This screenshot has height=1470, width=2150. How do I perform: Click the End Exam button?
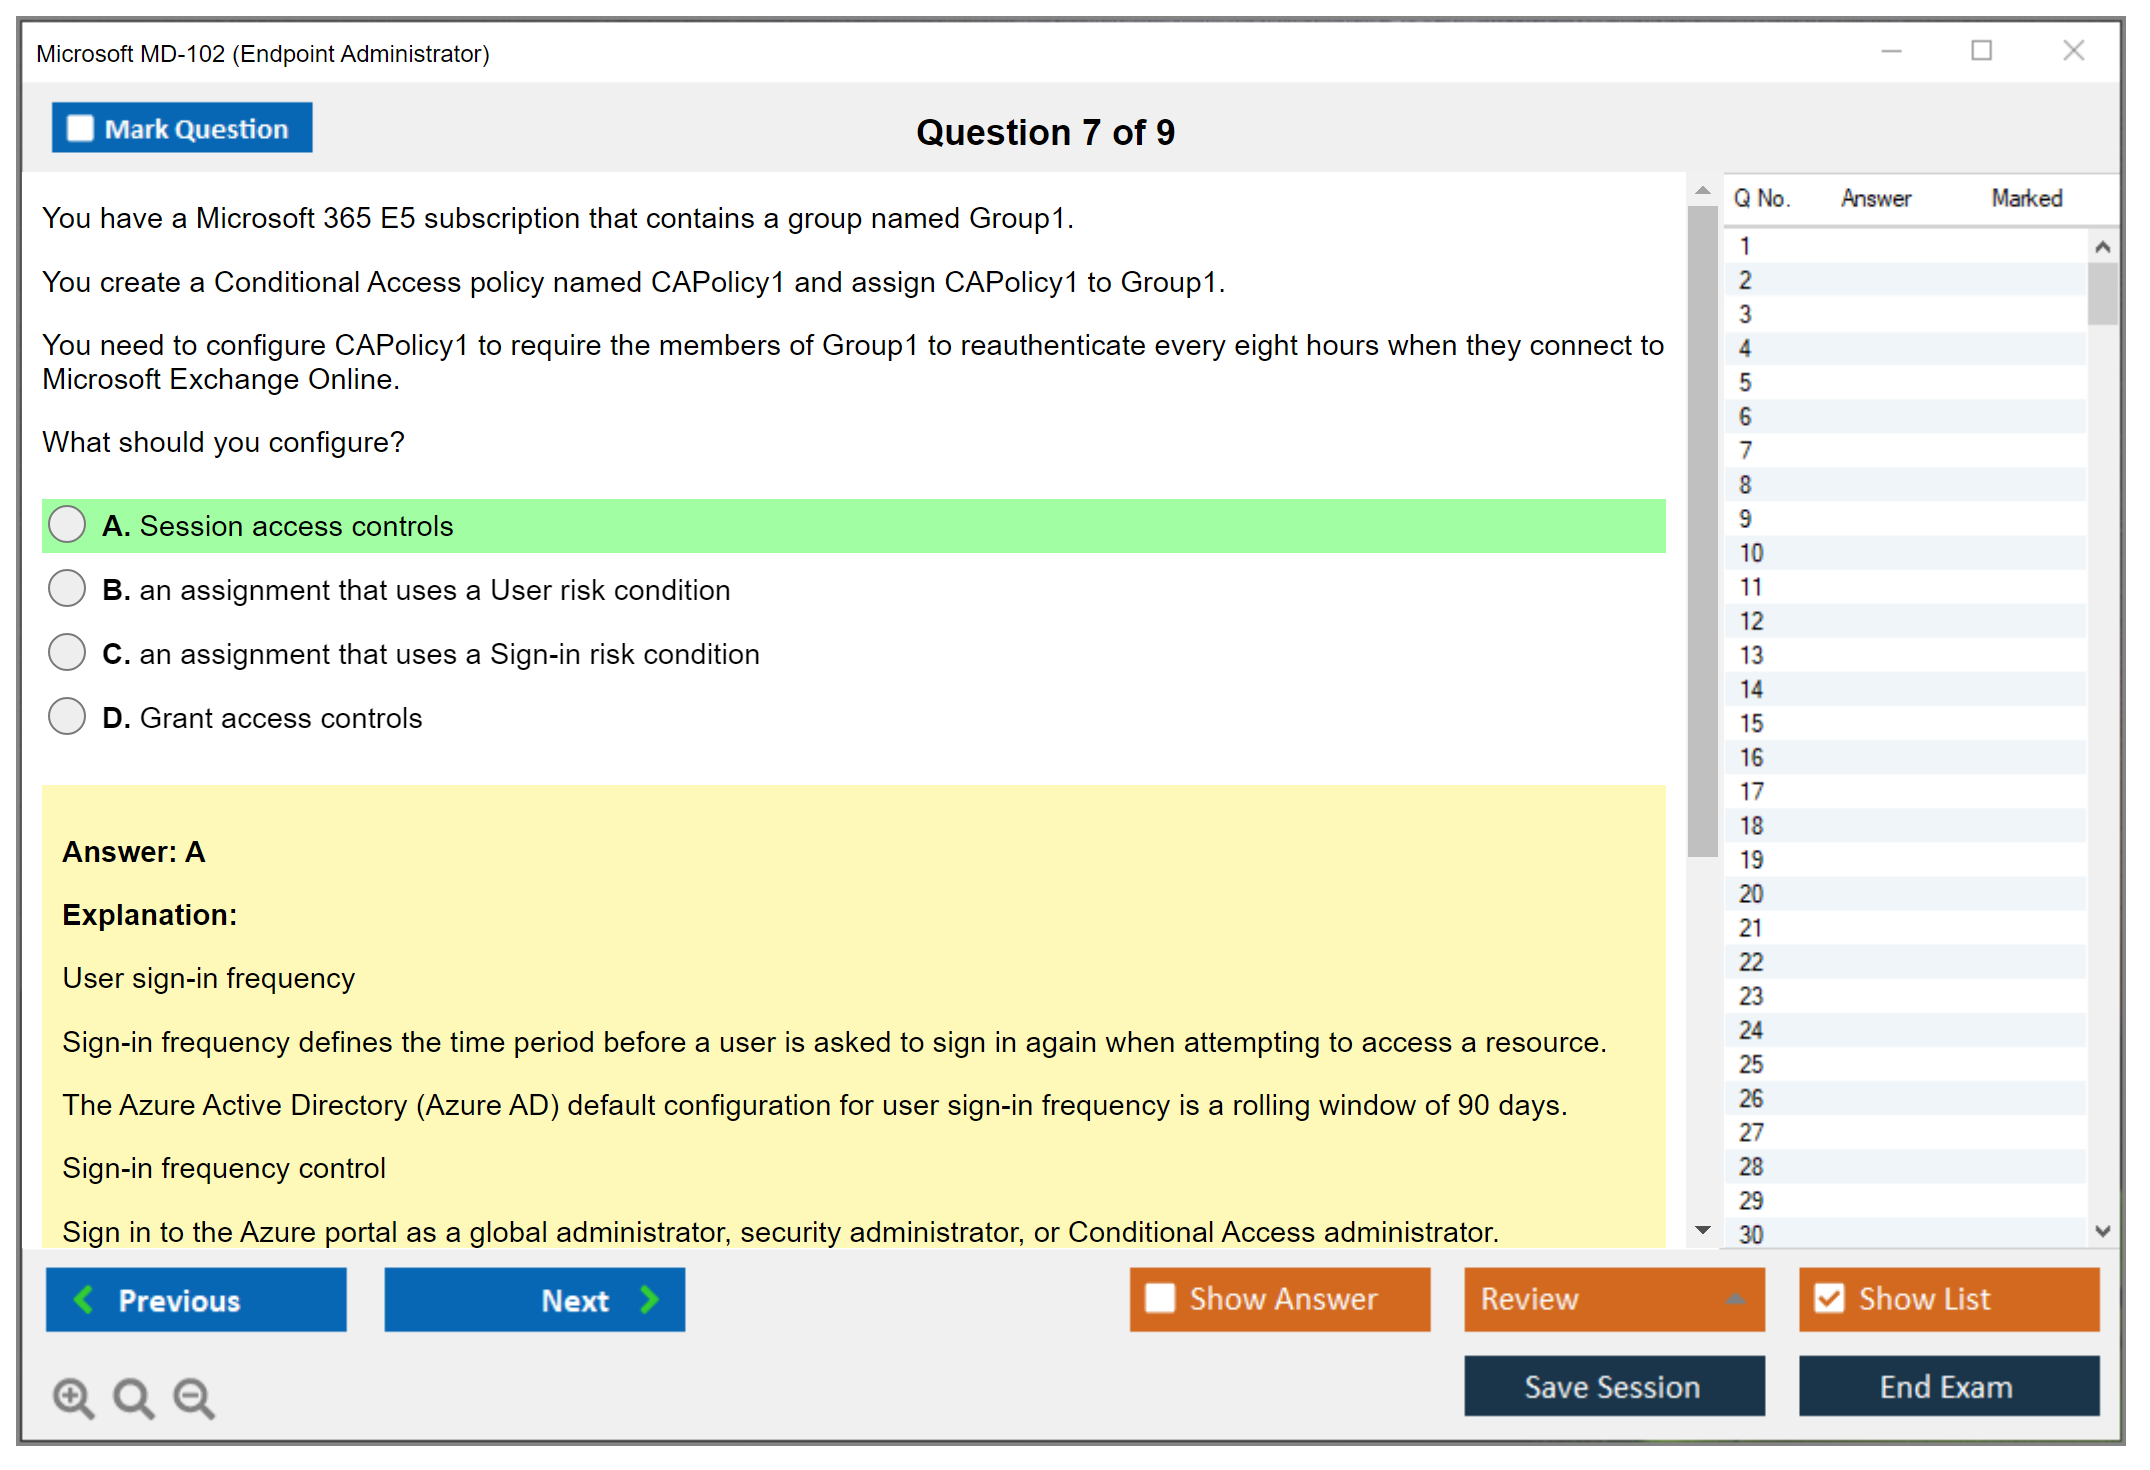pyautogui.click(x=1947, y=1386)
